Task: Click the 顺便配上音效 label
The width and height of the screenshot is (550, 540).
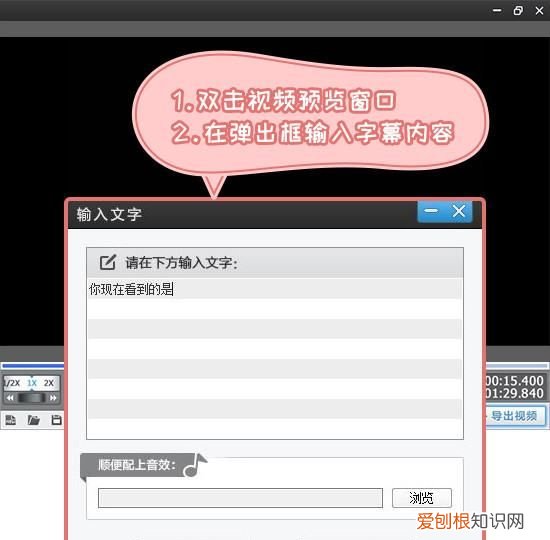Action: (137, 465)
